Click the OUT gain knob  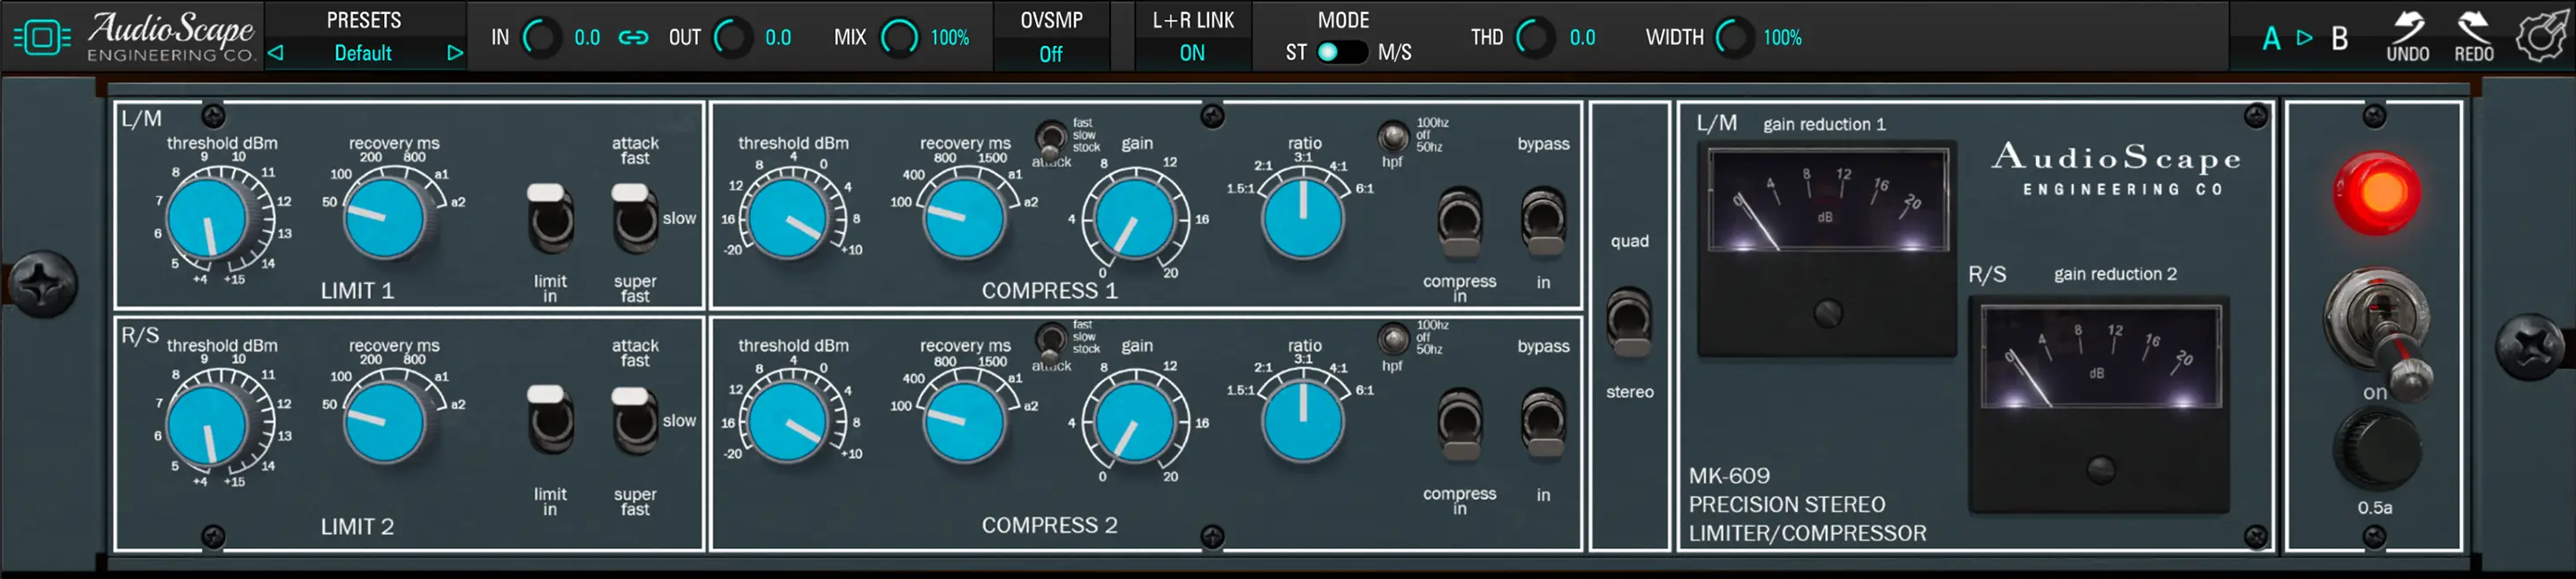pyautogui.click(x=731, y=38)
